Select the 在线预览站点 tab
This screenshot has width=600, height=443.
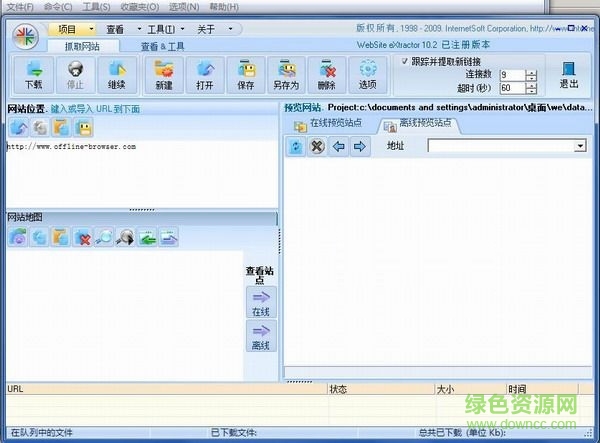(331, 124)
